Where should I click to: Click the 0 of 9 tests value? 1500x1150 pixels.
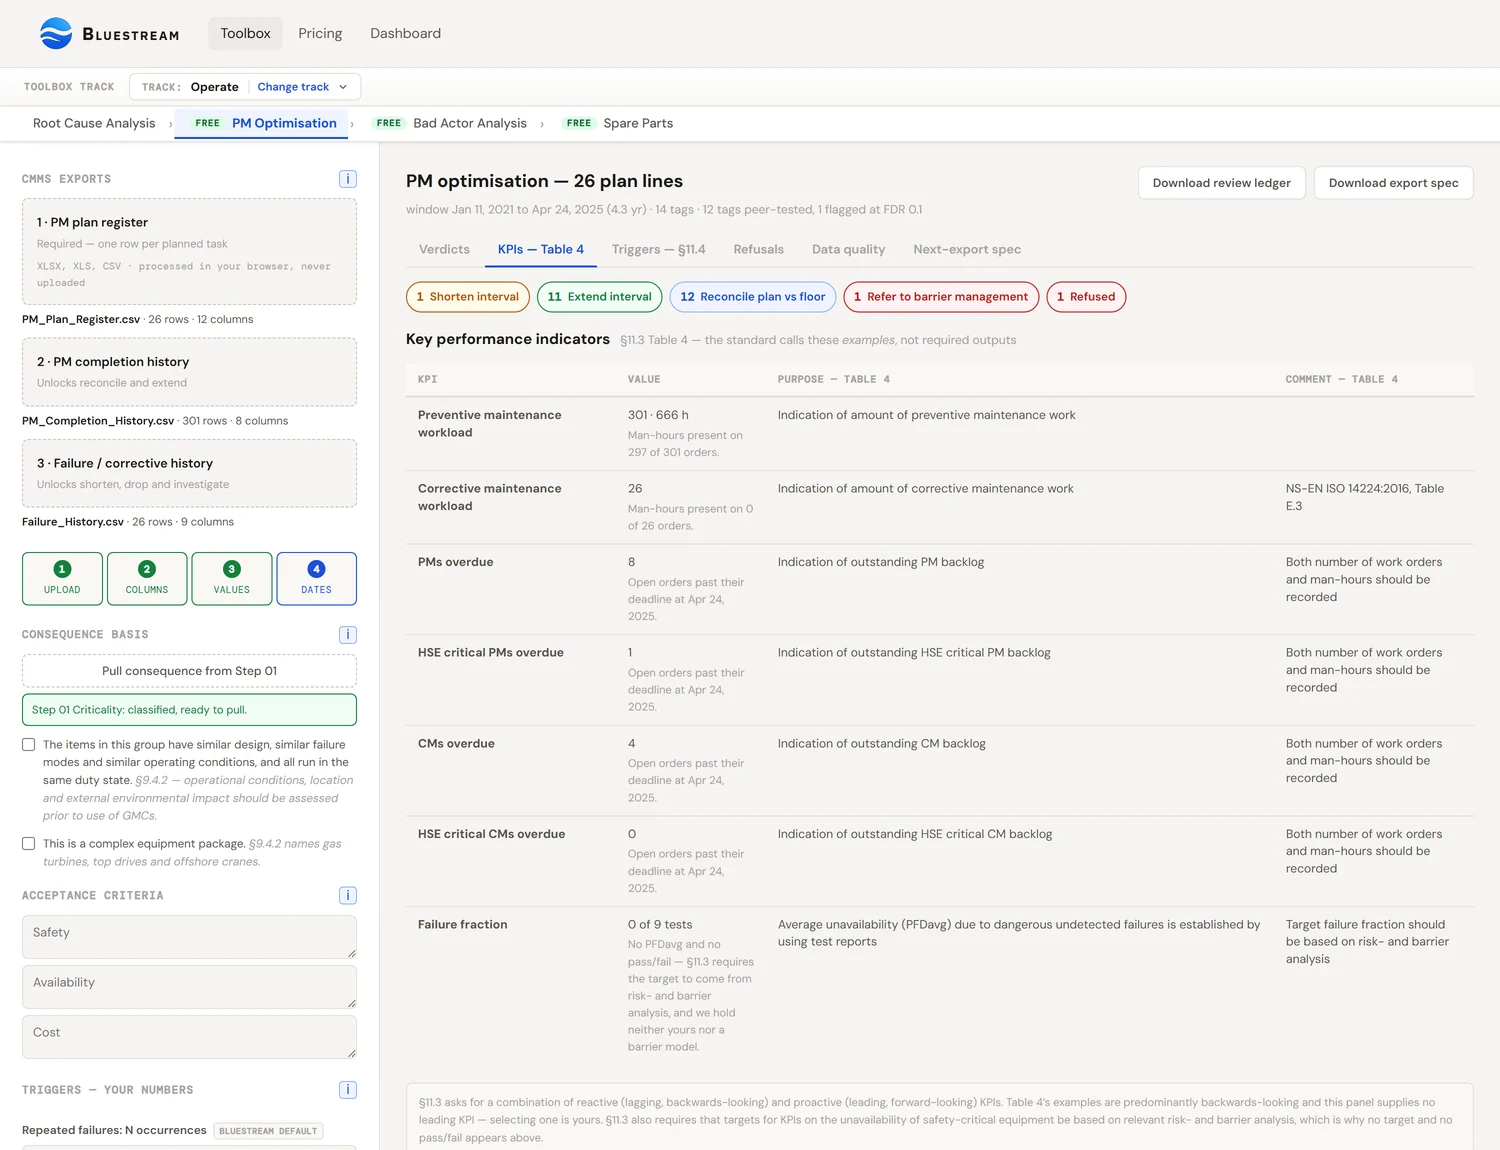pyautogui.click(x=660, y=925)
